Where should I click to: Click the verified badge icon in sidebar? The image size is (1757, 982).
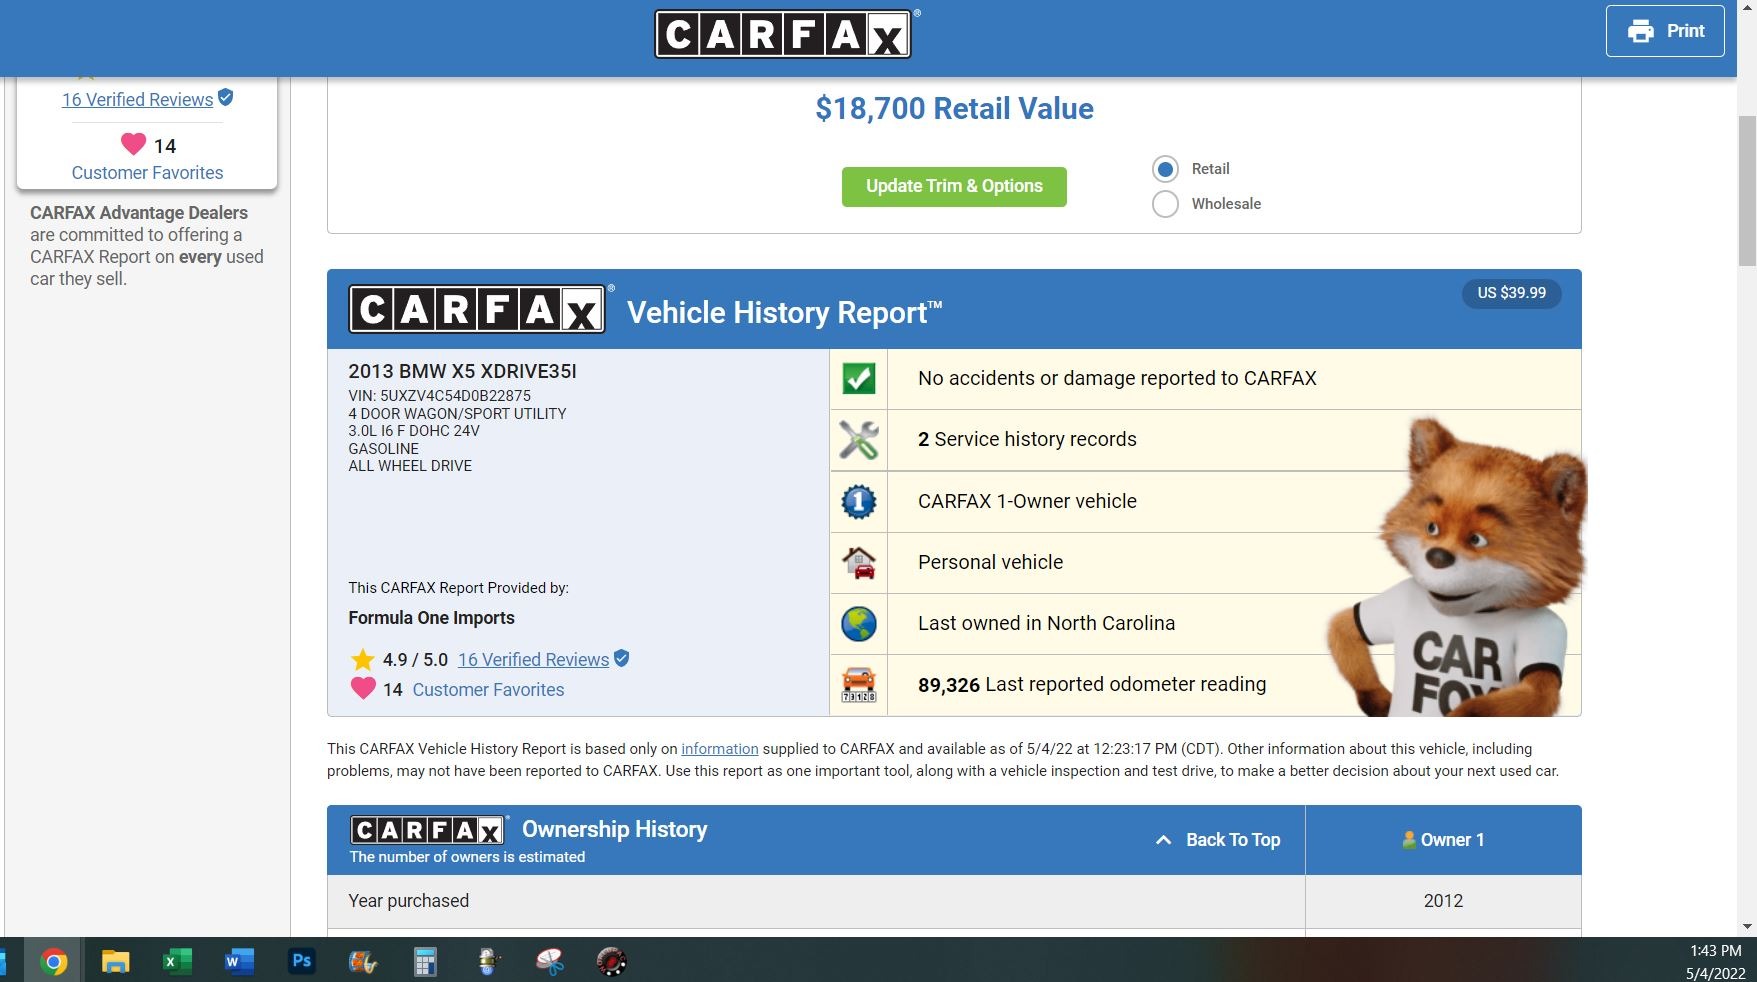point(226,97)
